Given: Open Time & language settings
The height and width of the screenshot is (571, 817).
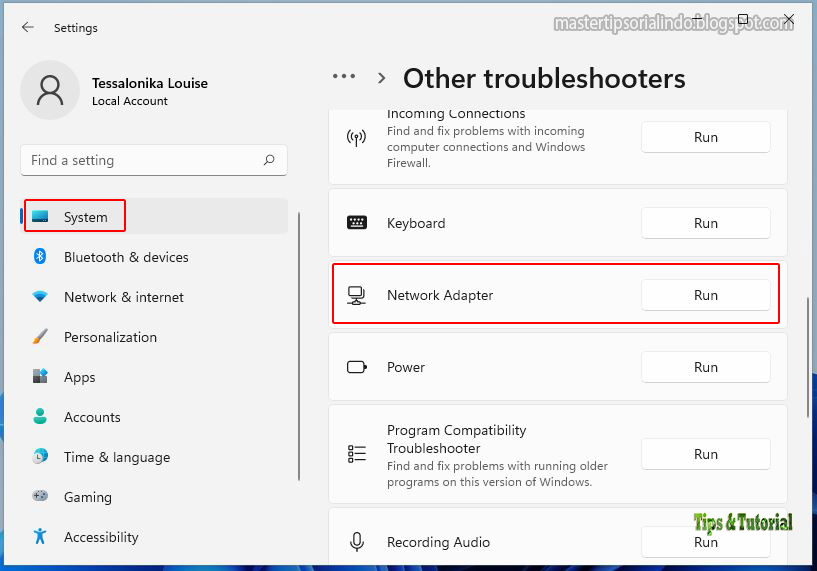Looking at the screenshot, I should pyautogui.click(x=154, y=456).
